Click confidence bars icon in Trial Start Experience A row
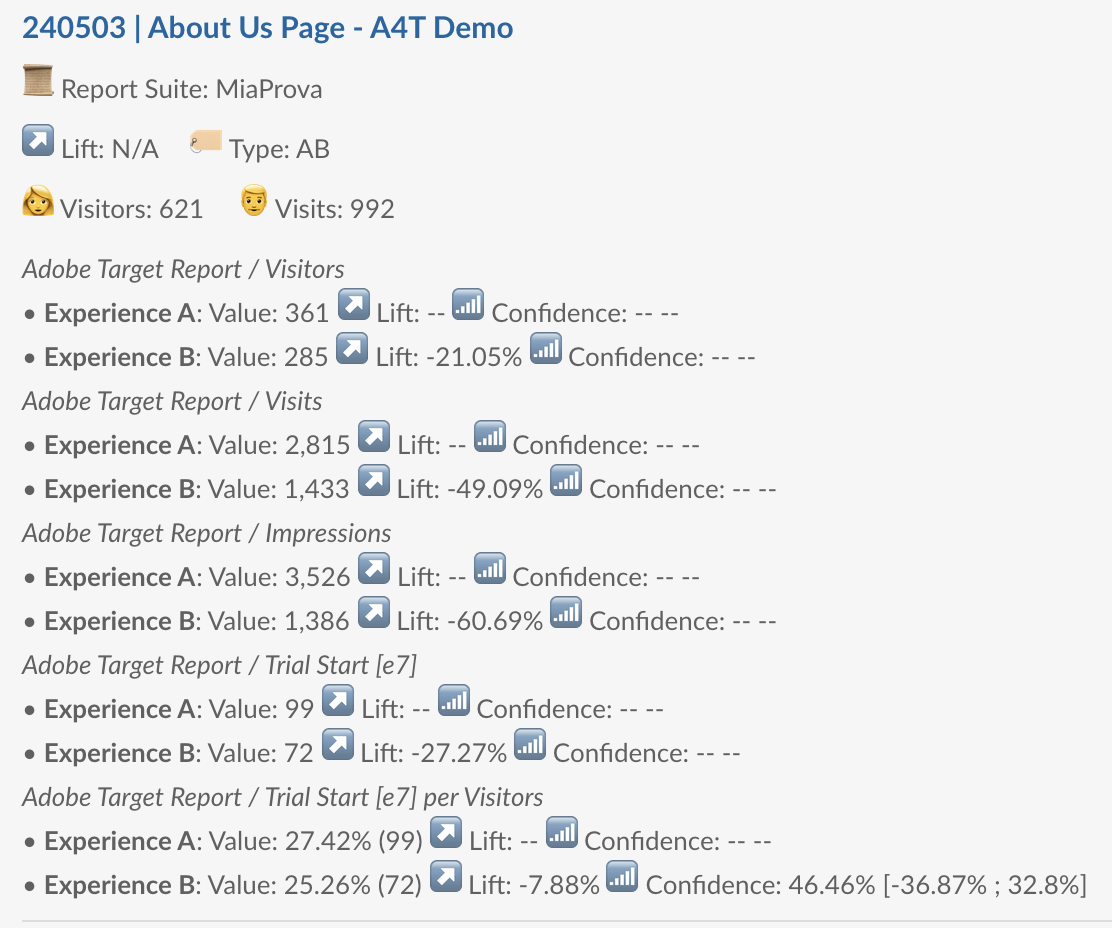The height and width of the screenshot is (928, 1112). 454,700
